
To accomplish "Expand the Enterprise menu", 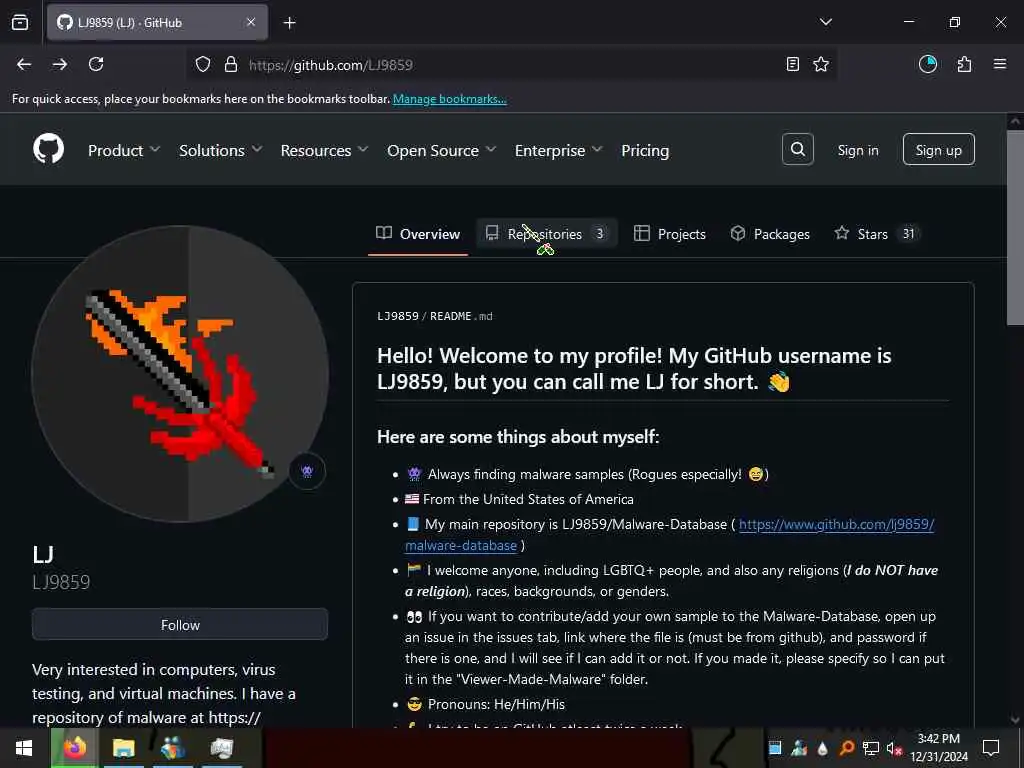I will coord(558,150).
